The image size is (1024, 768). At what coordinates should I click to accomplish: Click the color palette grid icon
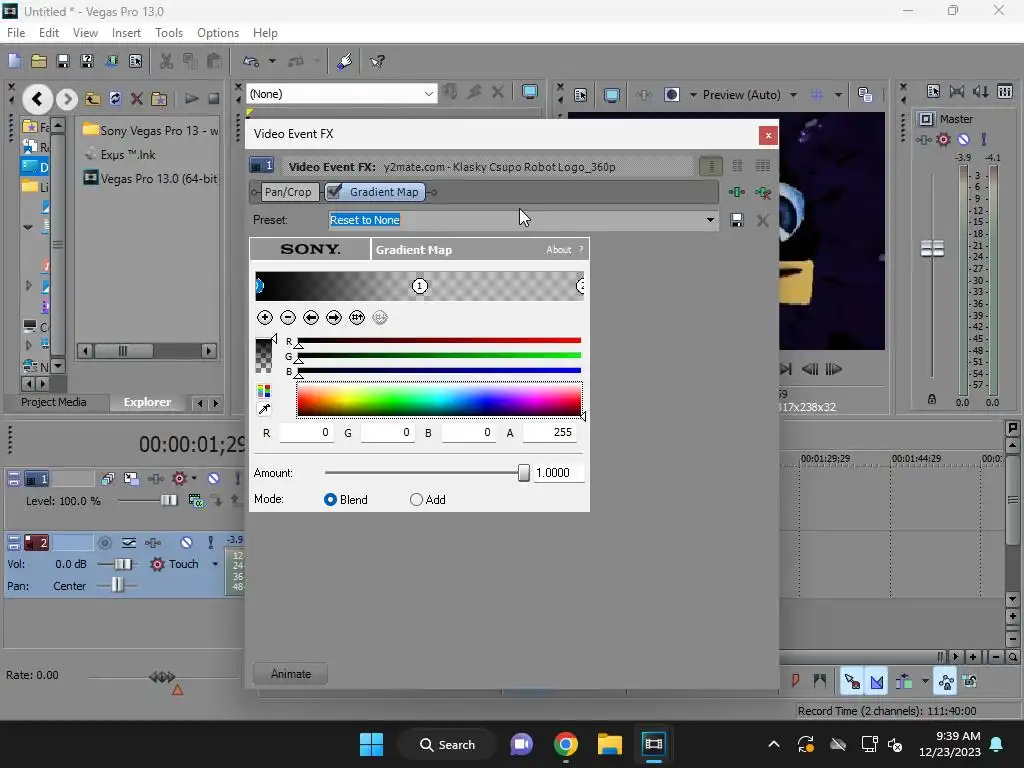264,391
